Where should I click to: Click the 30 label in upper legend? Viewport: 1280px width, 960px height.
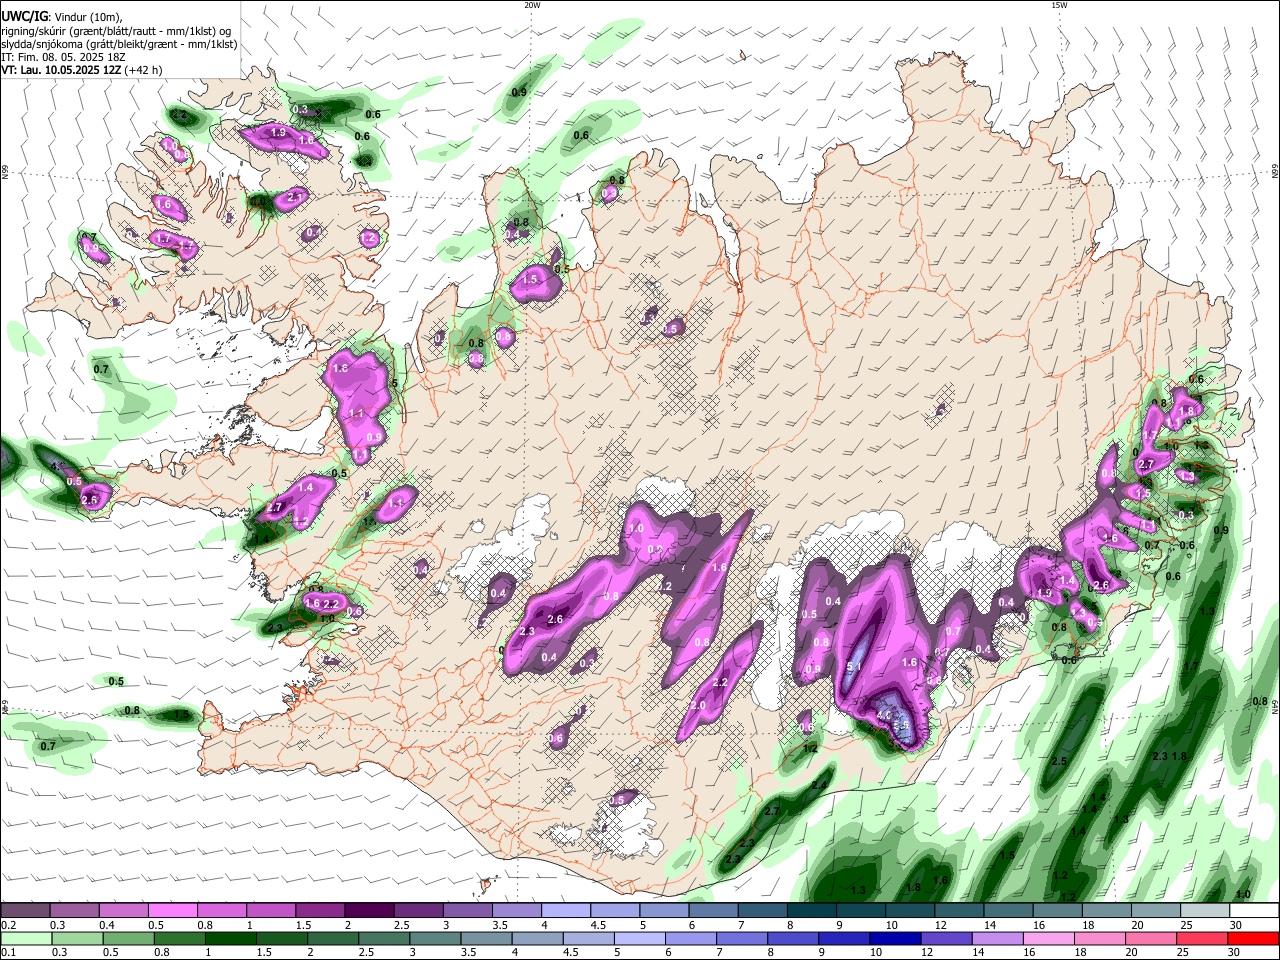click(1236, 925)
